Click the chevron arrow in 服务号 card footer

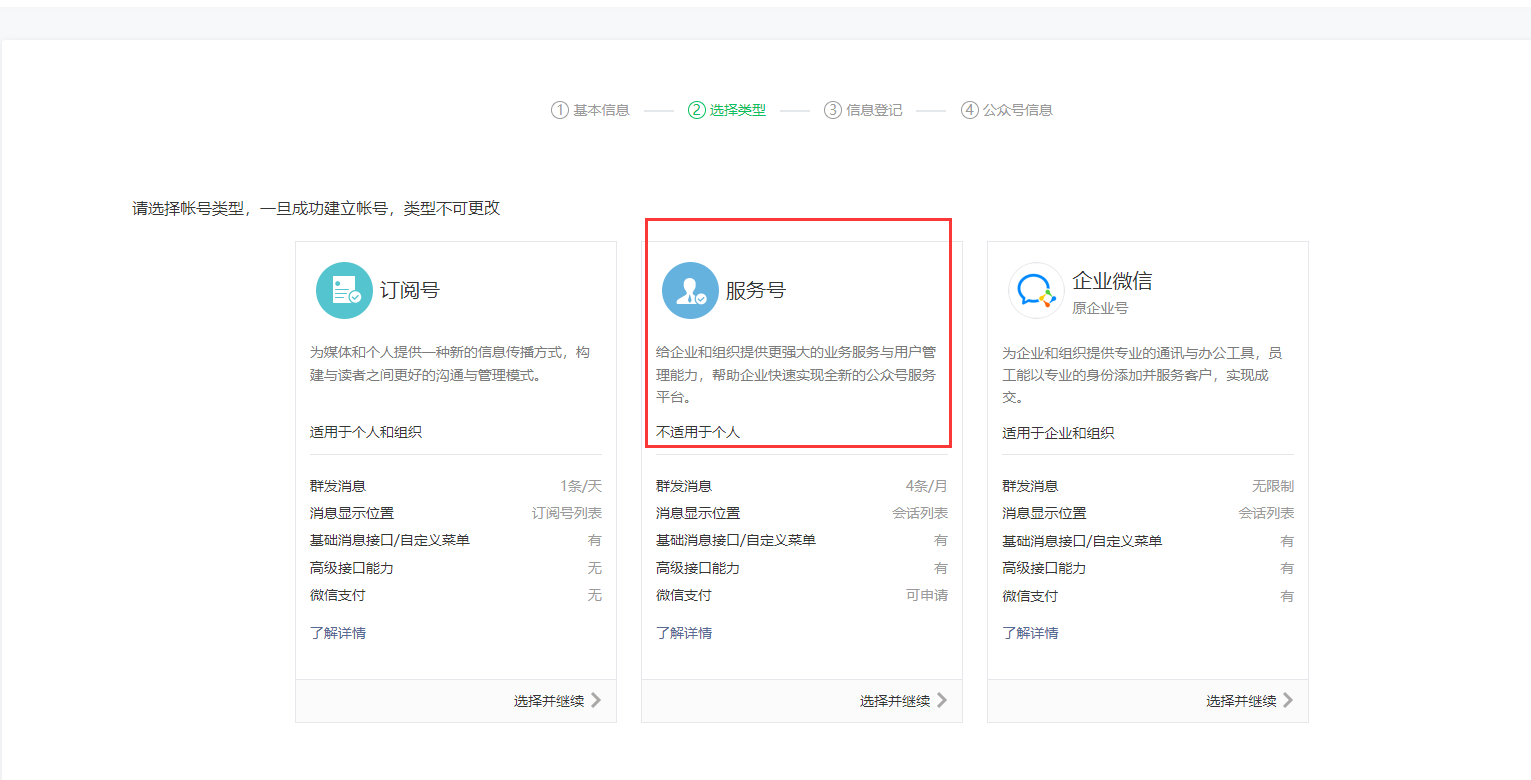pyautogui.click(x=942, y=700)
